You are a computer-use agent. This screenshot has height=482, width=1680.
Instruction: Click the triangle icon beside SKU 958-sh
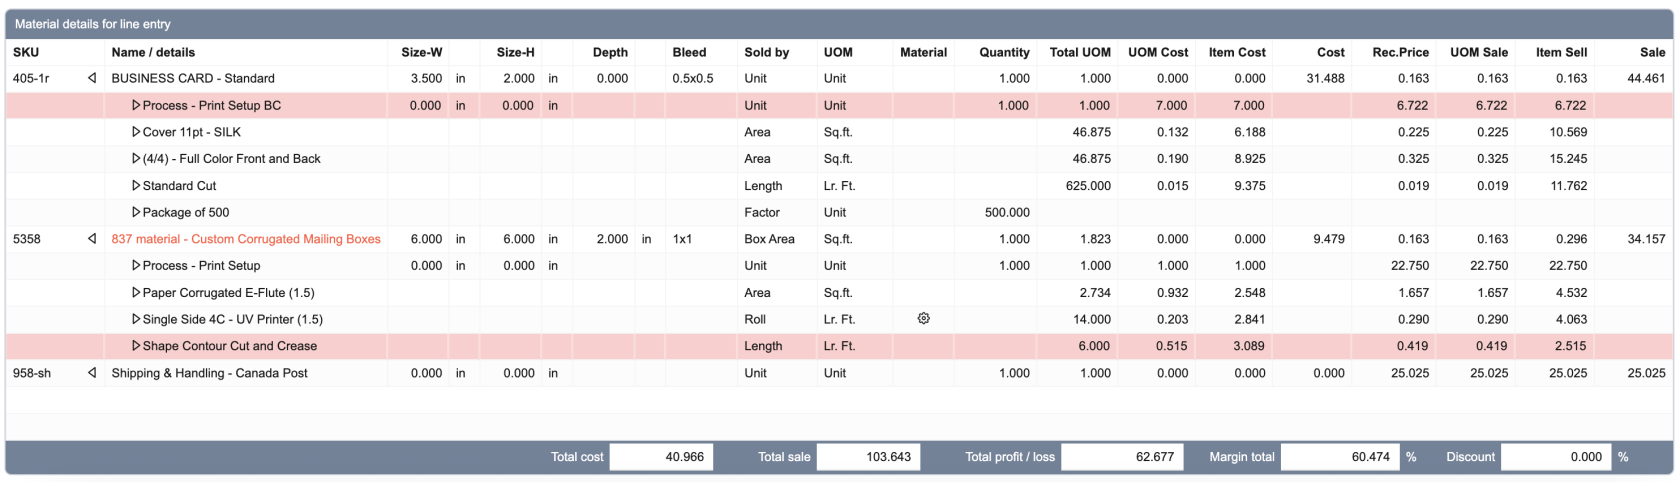(x=92, y=373)
